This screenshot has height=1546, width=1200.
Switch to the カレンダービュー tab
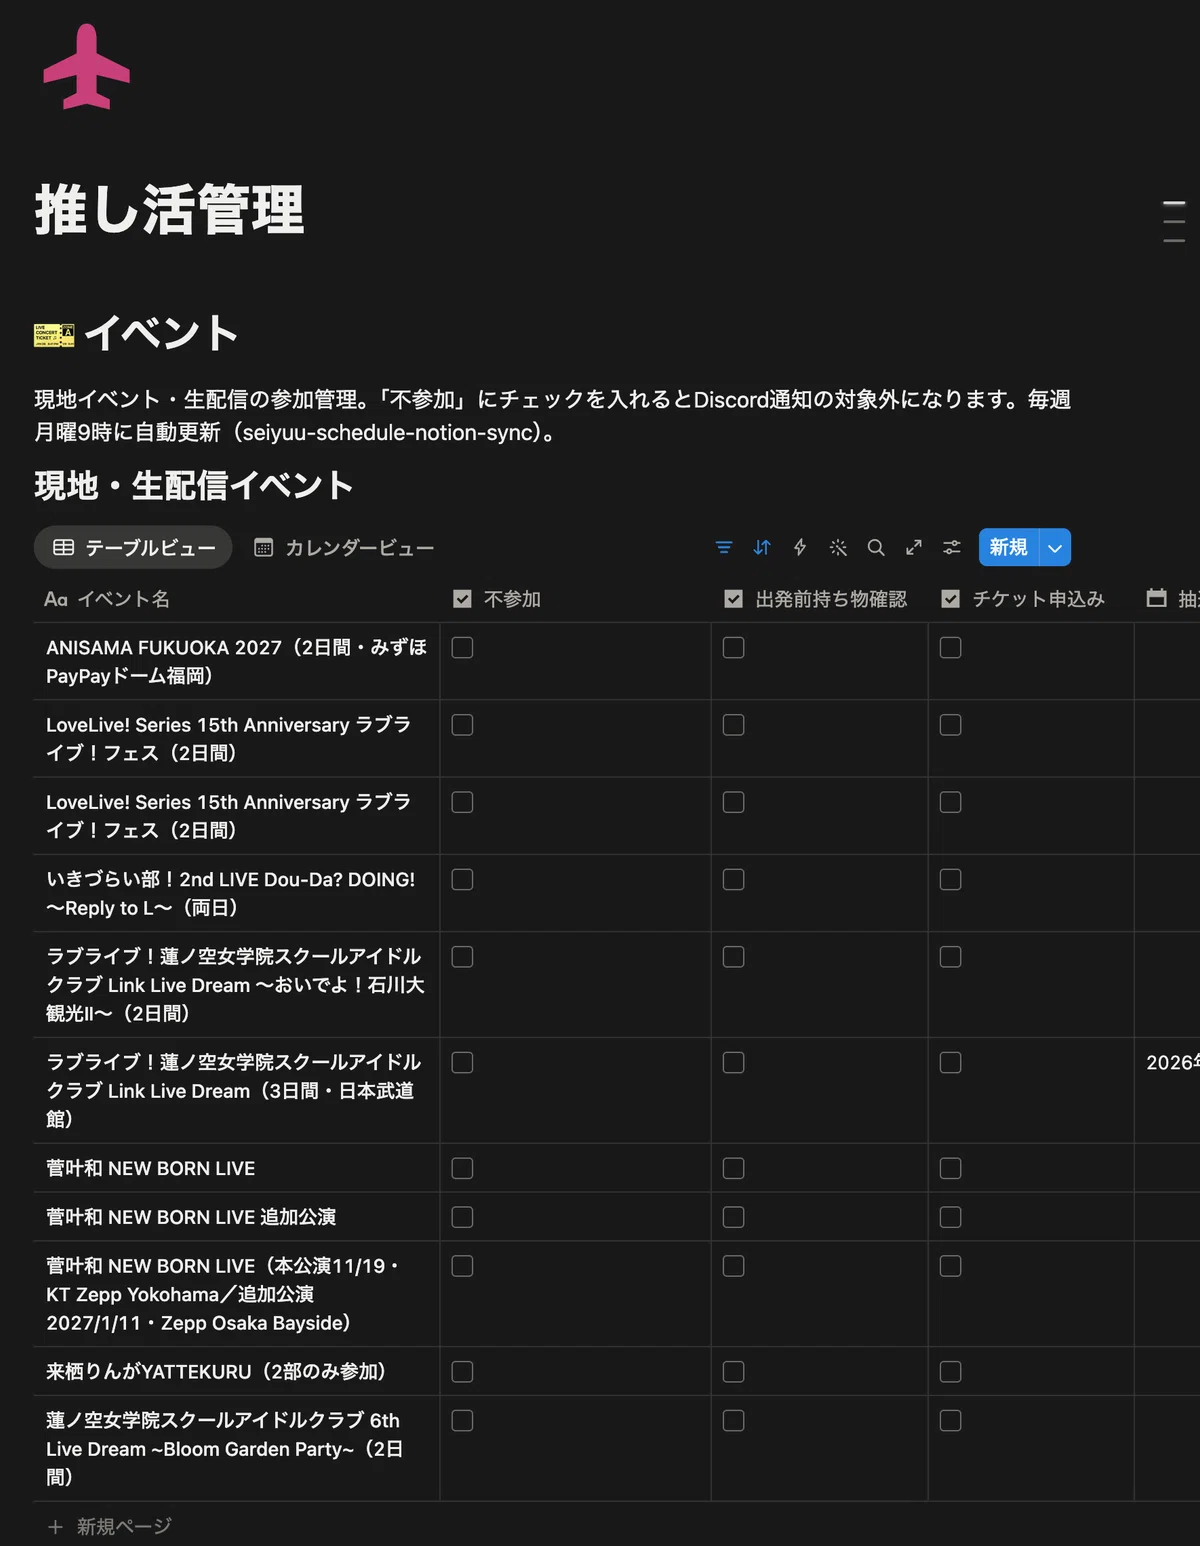point(345,547)
